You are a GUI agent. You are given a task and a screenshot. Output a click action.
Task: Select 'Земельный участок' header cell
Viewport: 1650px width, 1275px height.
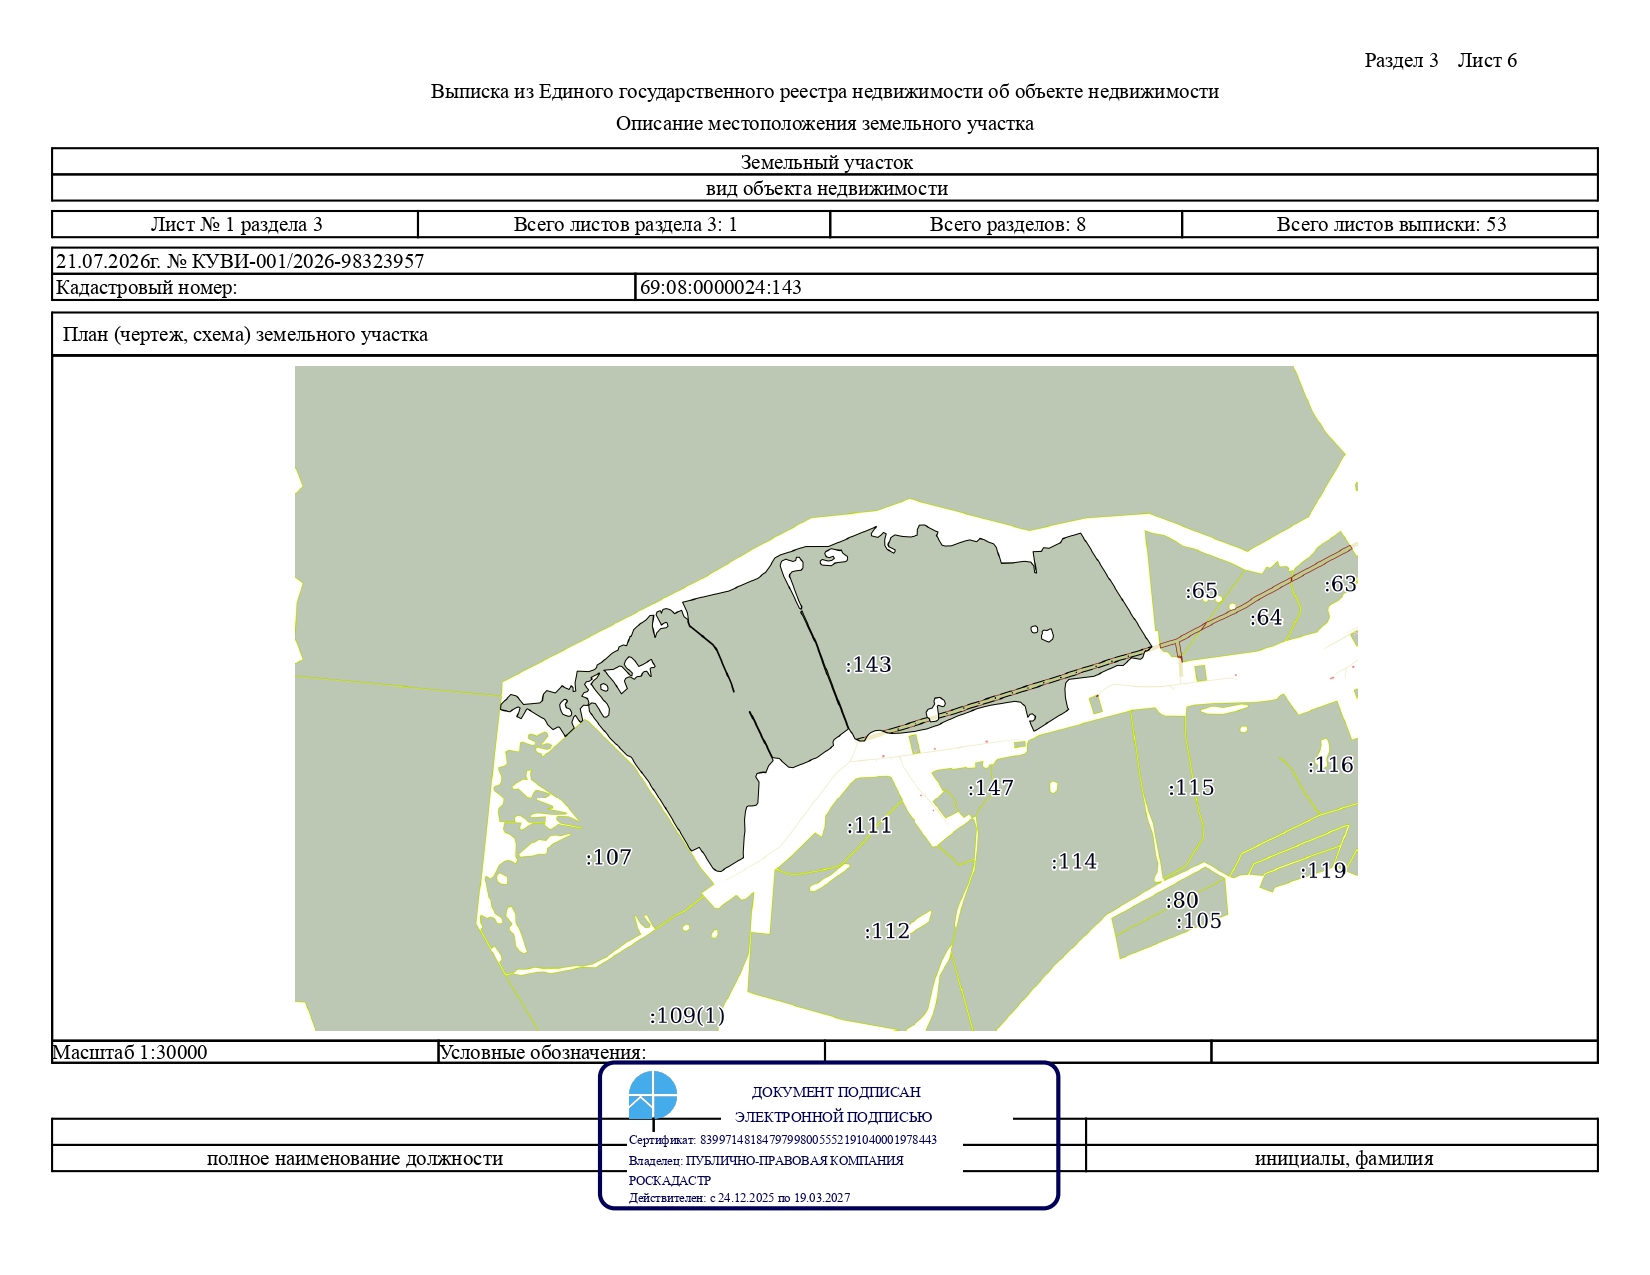click(x=826, y=162)
